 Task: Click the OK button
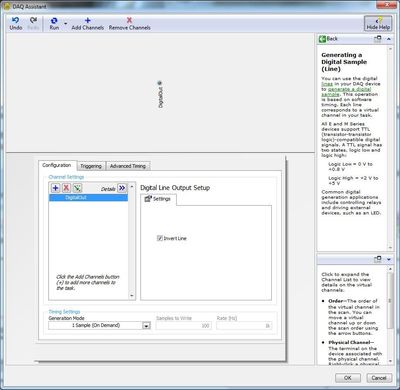[x=348, y=378]
